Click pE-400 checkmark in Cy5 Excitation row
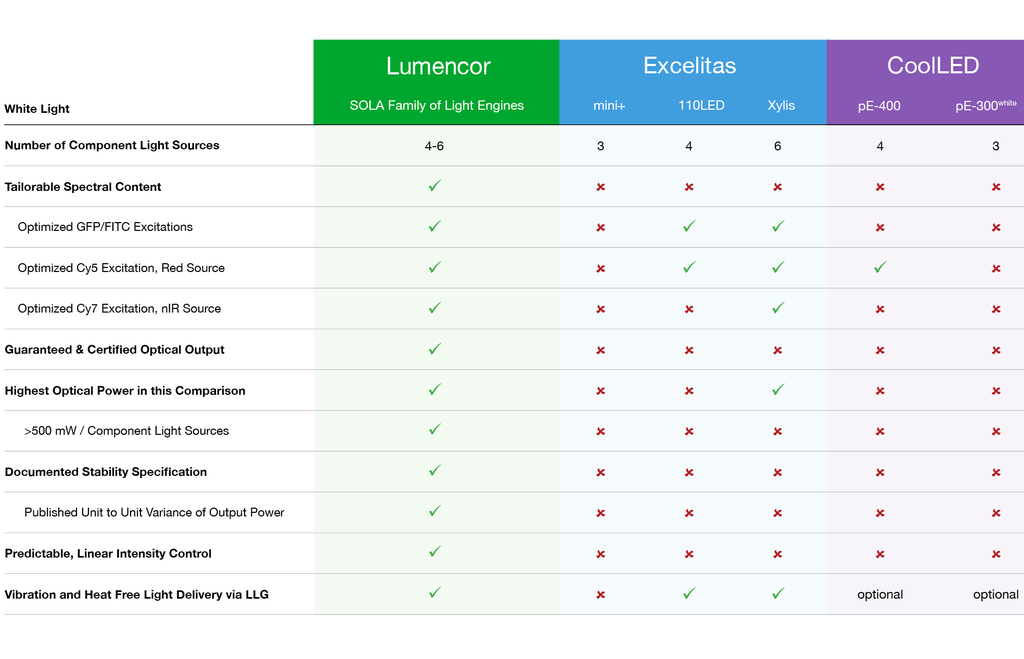This screenshot has height=659, width=1024. (x=880, y=267)
